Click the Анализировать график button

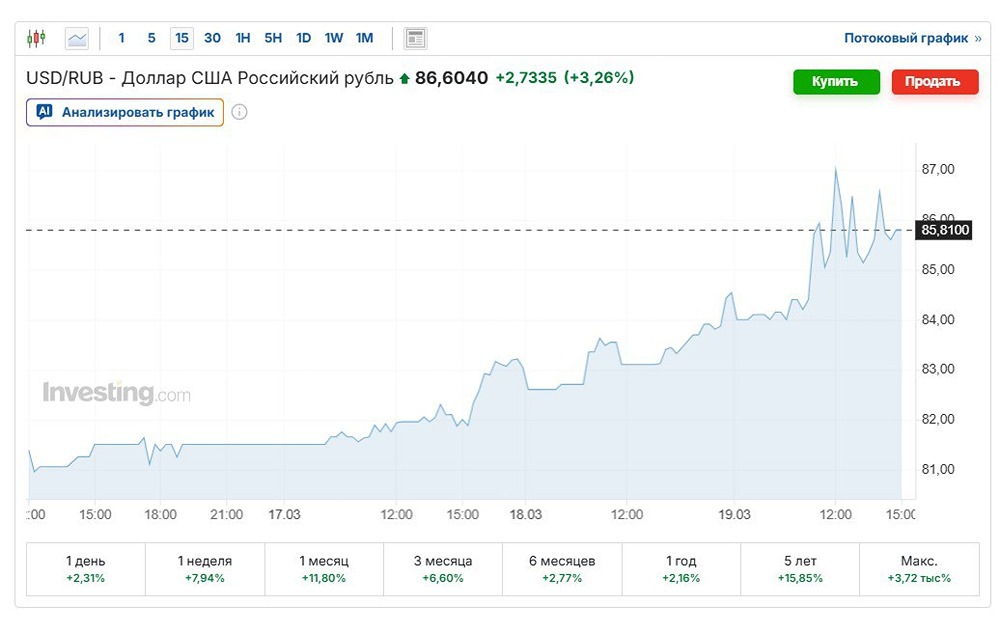pyautogui.click(x=125, y=112)
